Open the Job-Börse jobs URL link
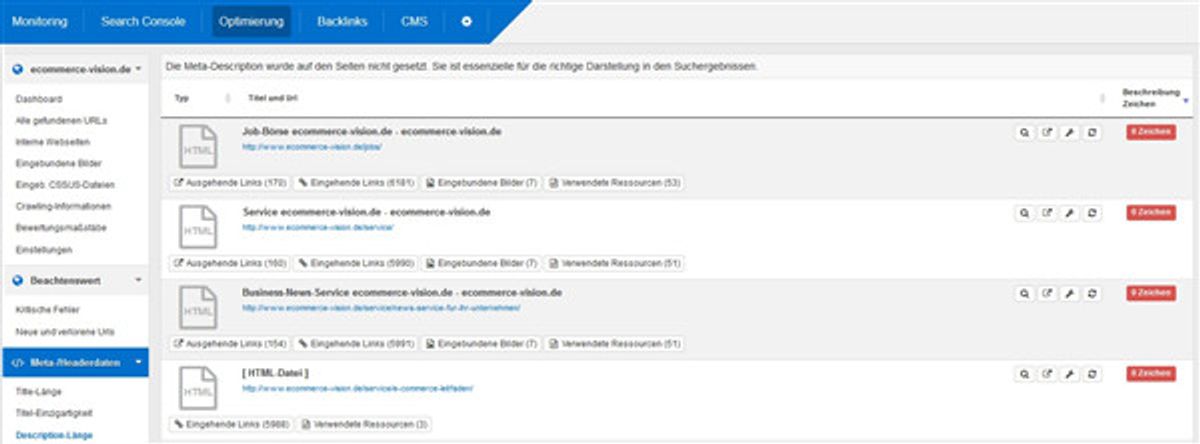Image resolution: width=1200 pixels, height=444 pixels. pos(312,147)
